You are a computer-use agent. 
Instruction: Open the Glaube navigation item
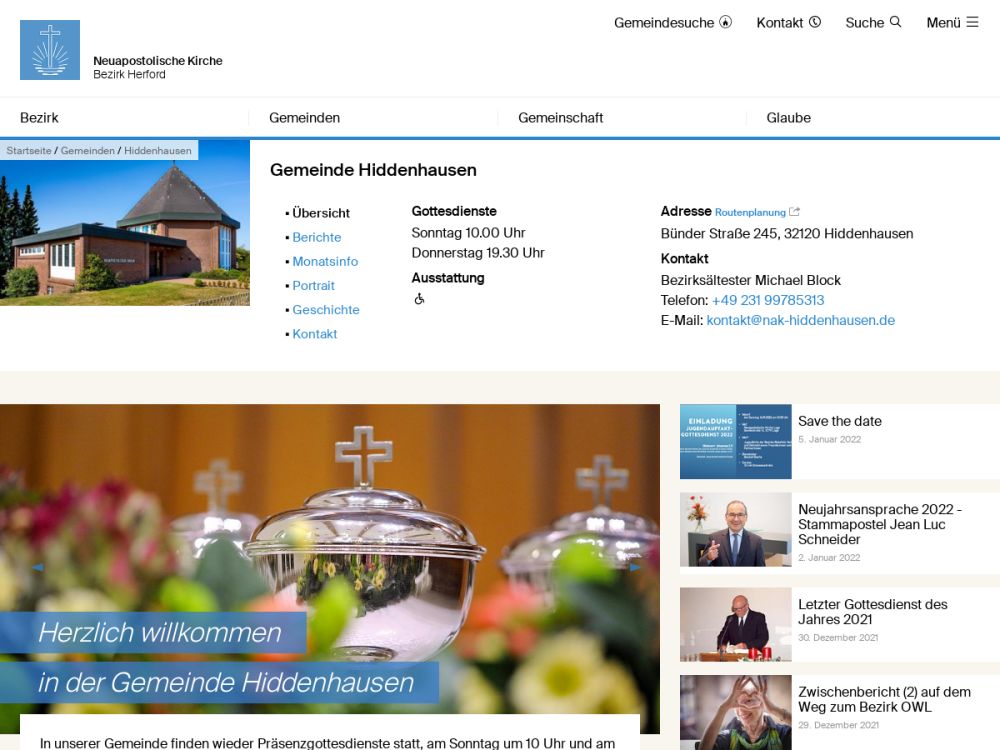pos(788,118)
